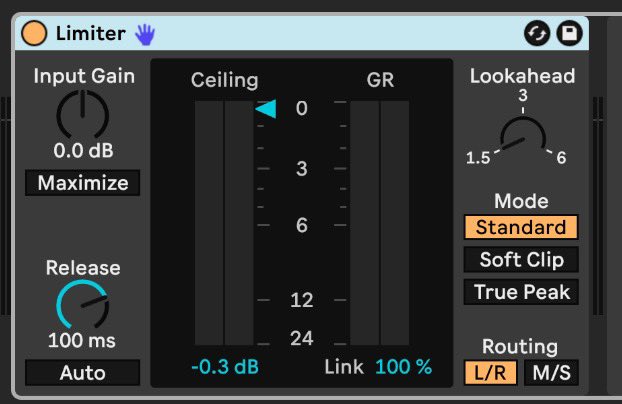622x404 pixels.
Task: Set routing to L/R
Action: coord(490,373)
